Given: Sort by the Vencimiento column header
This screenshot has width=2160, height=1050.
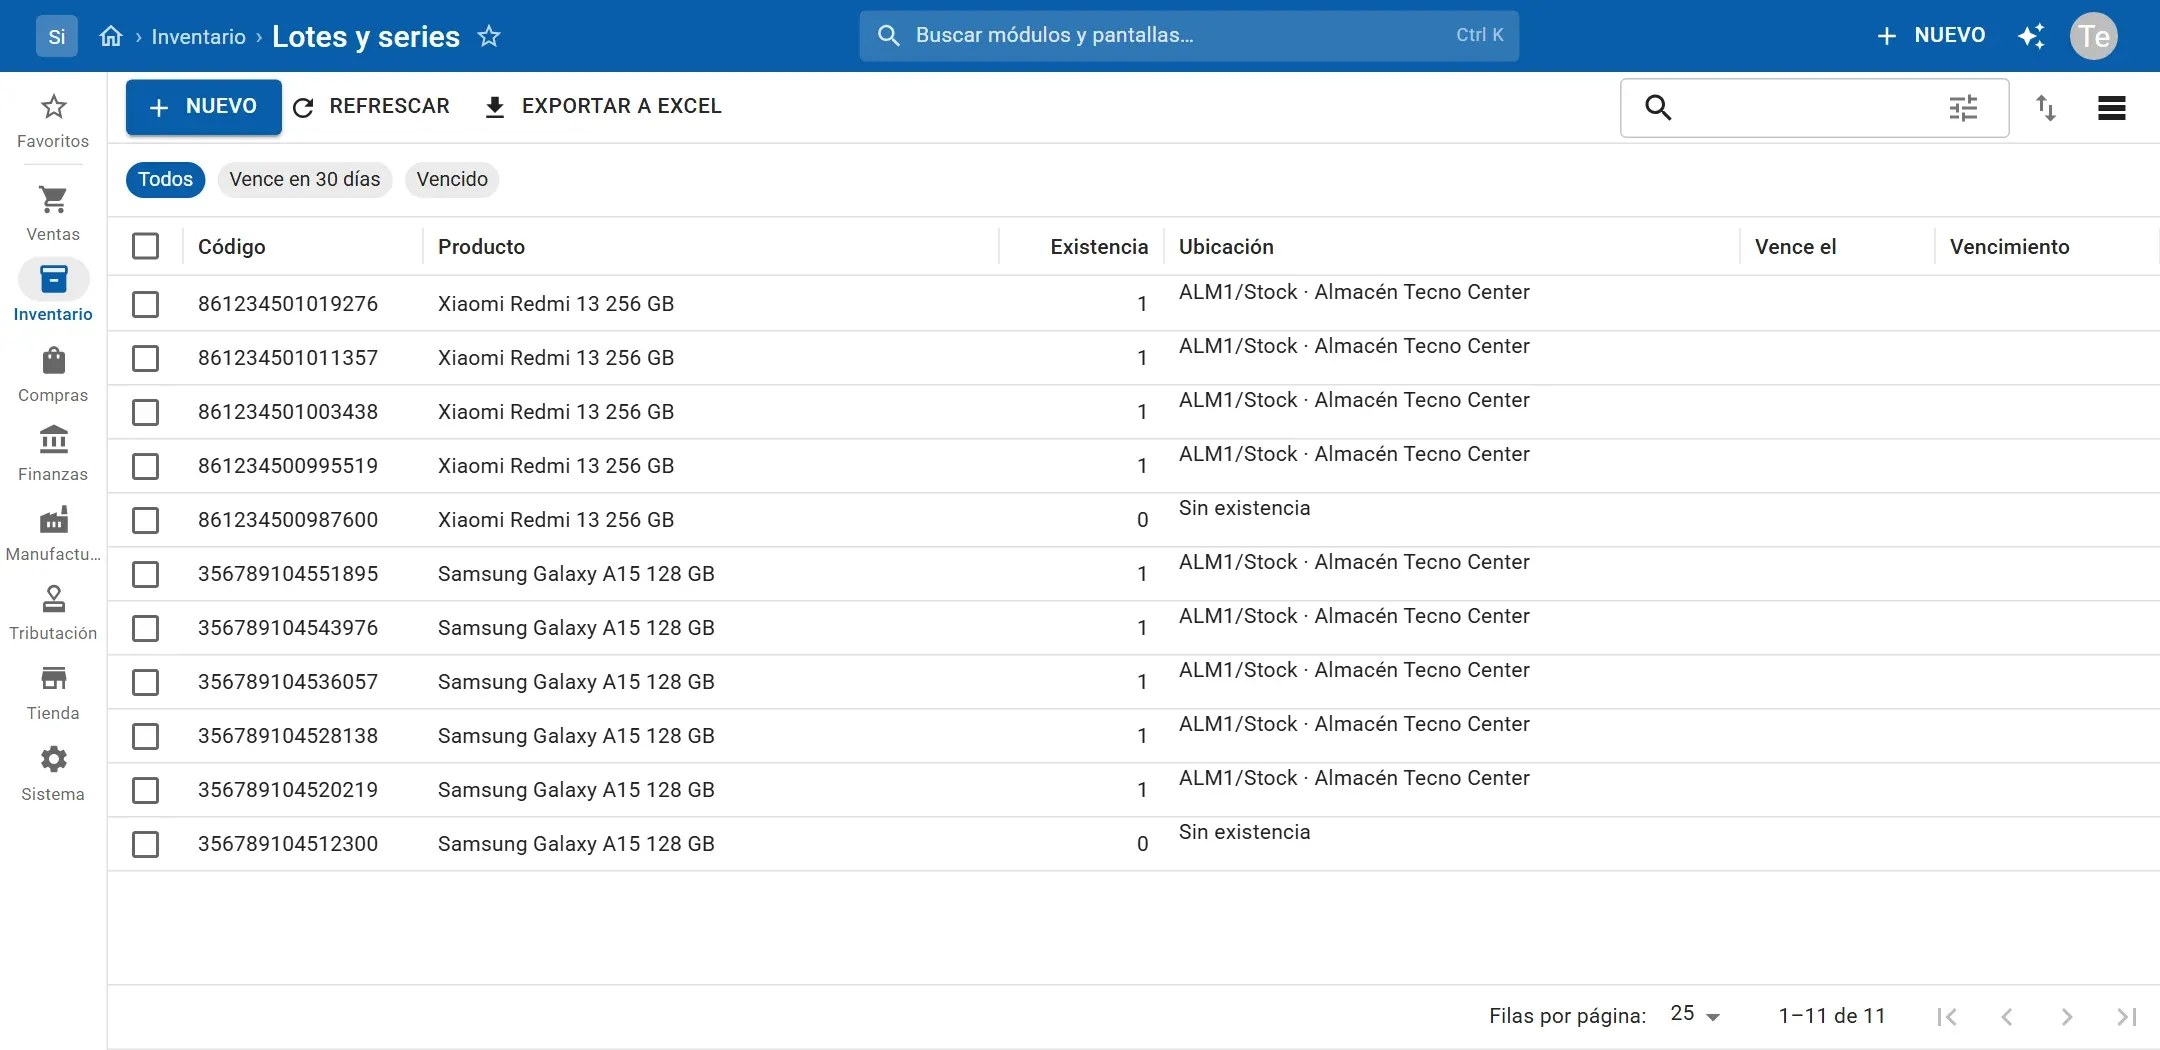Looking at the screenshot, I should (x=2009, y=247).
